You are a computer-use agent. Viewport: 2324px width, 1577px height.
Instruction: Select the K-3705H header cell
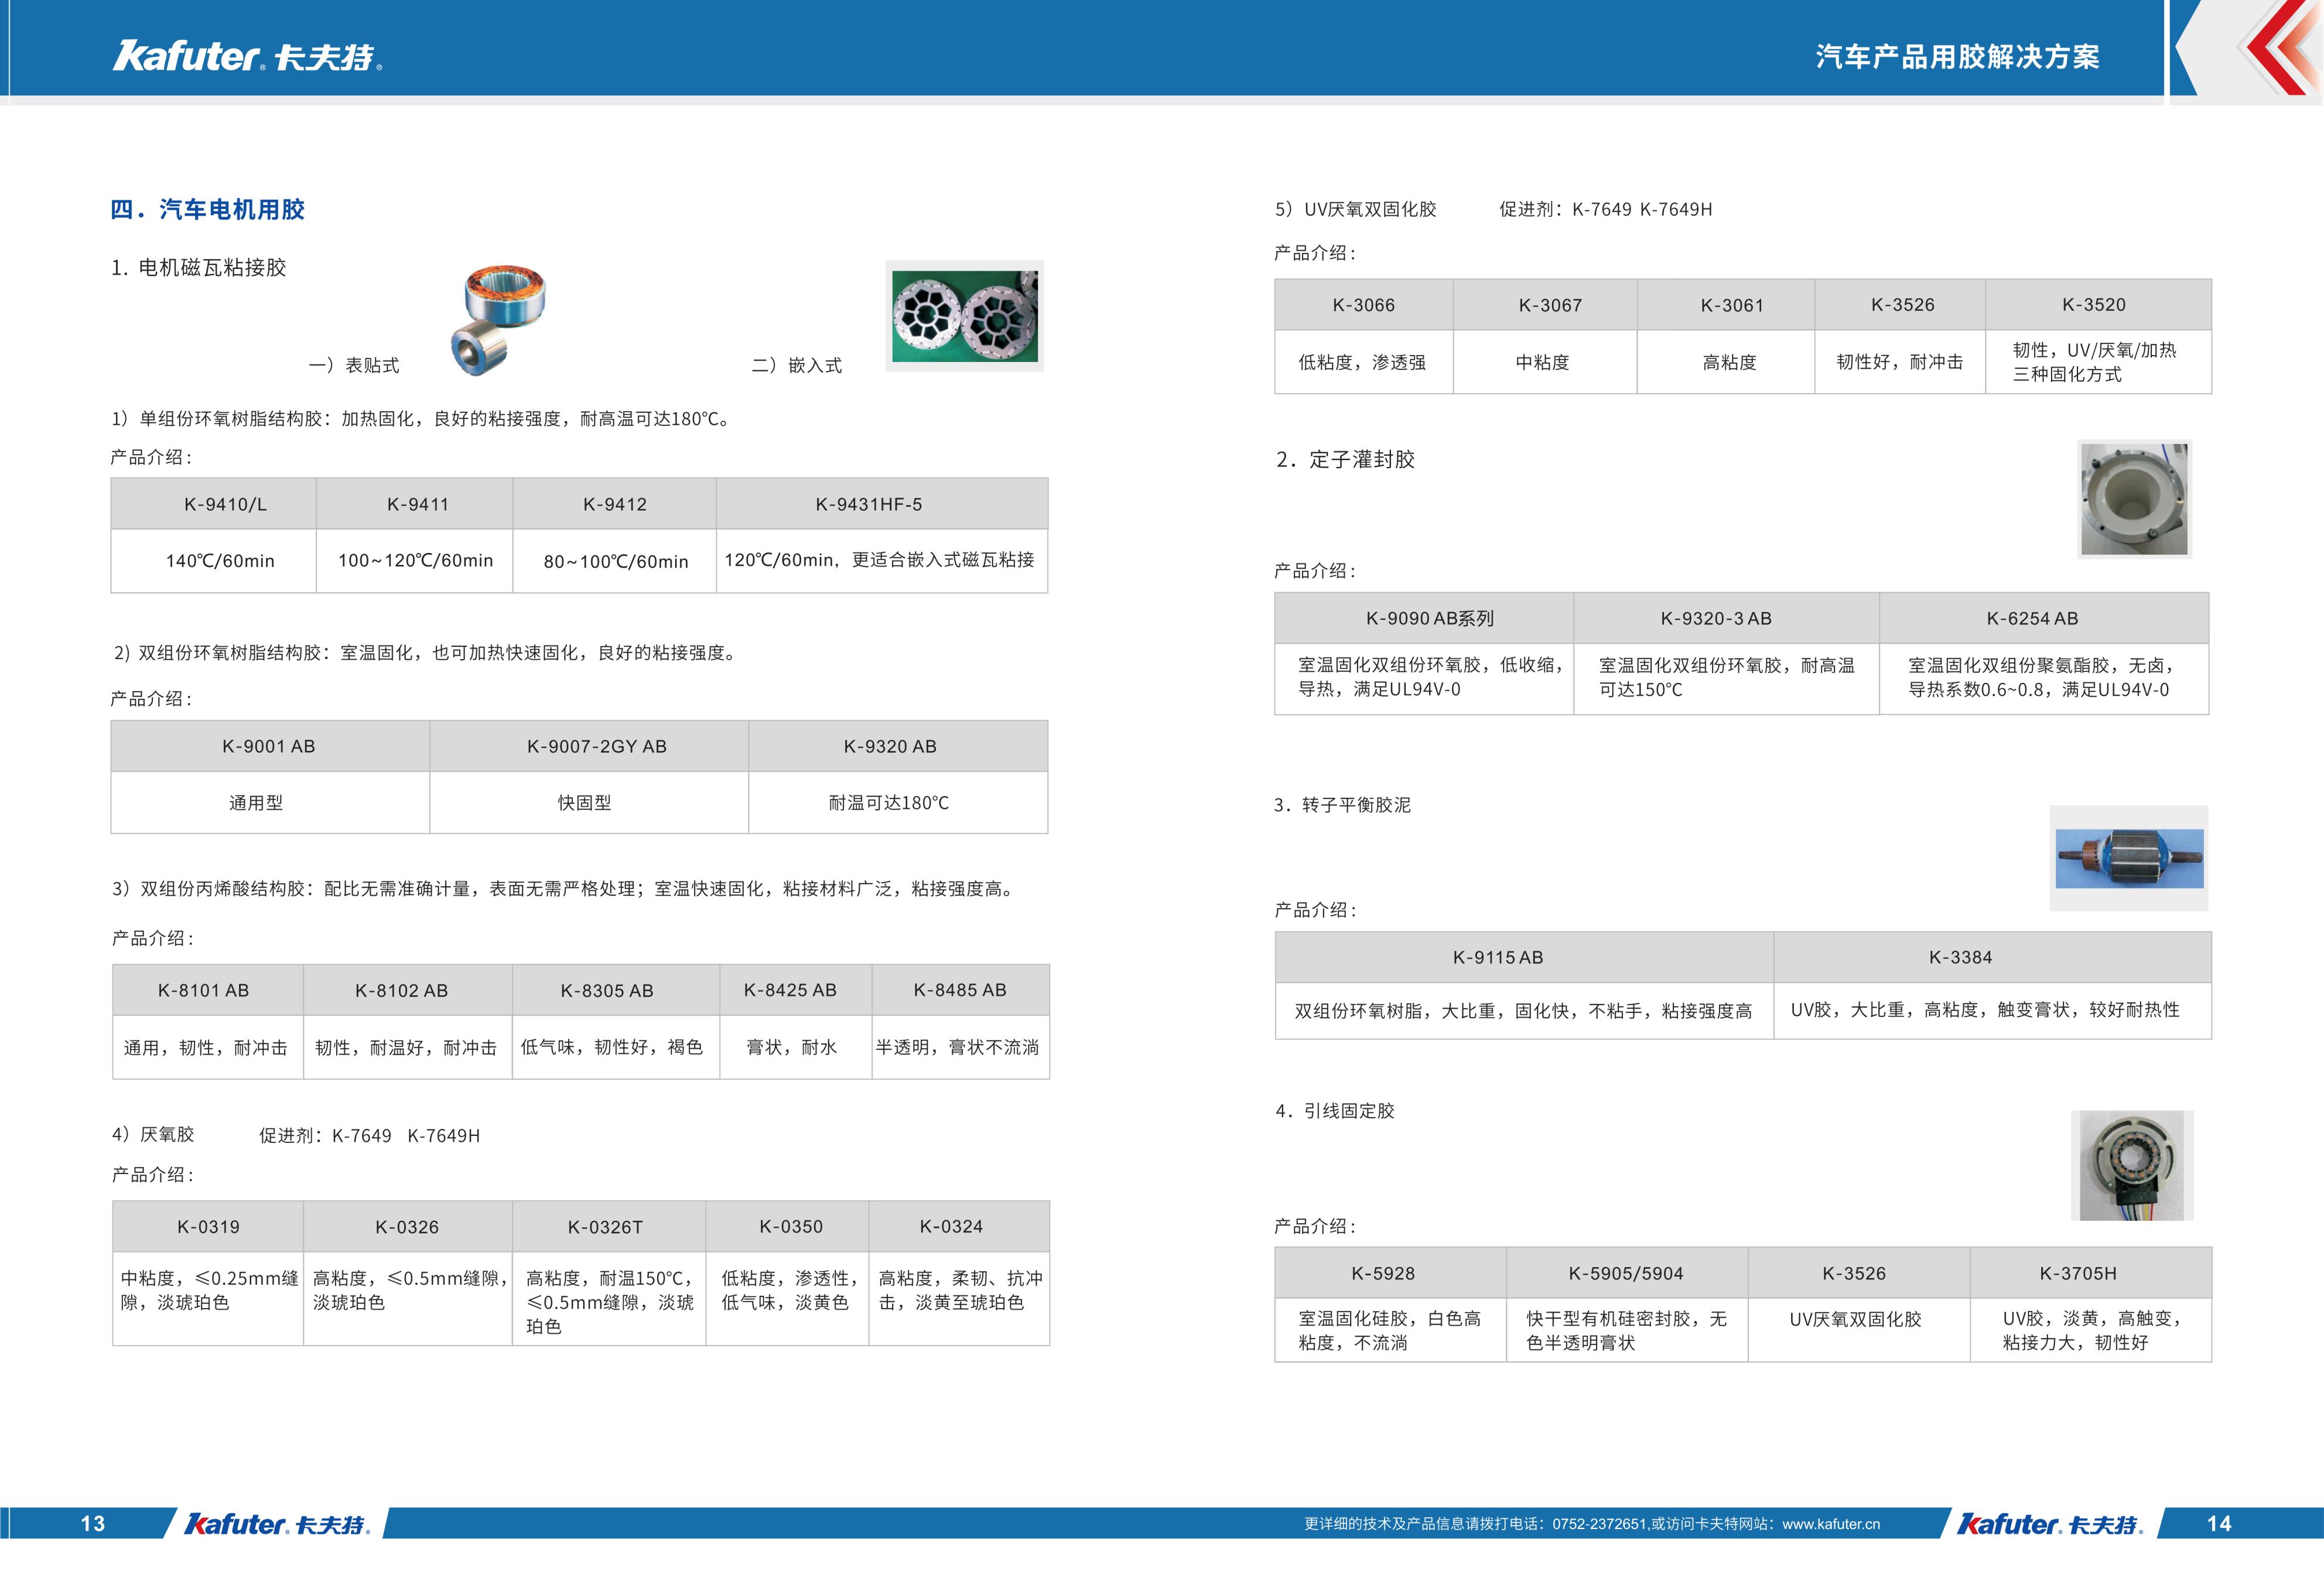click(2090, 1273)
